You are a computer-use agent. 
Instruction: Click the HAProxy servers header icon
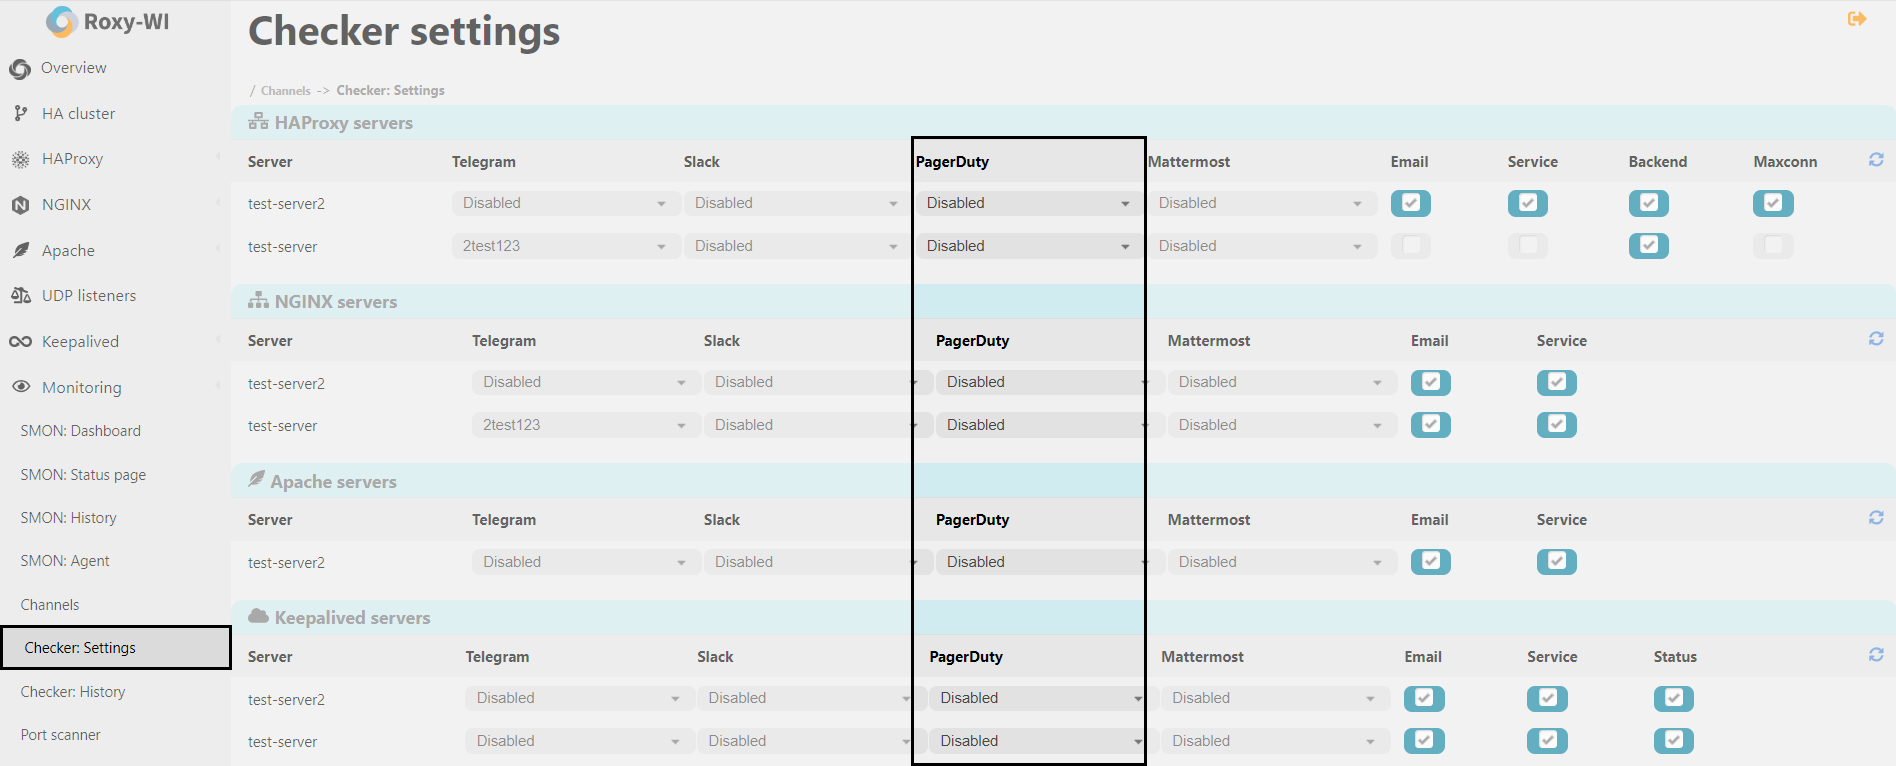[x=258, y=122]
